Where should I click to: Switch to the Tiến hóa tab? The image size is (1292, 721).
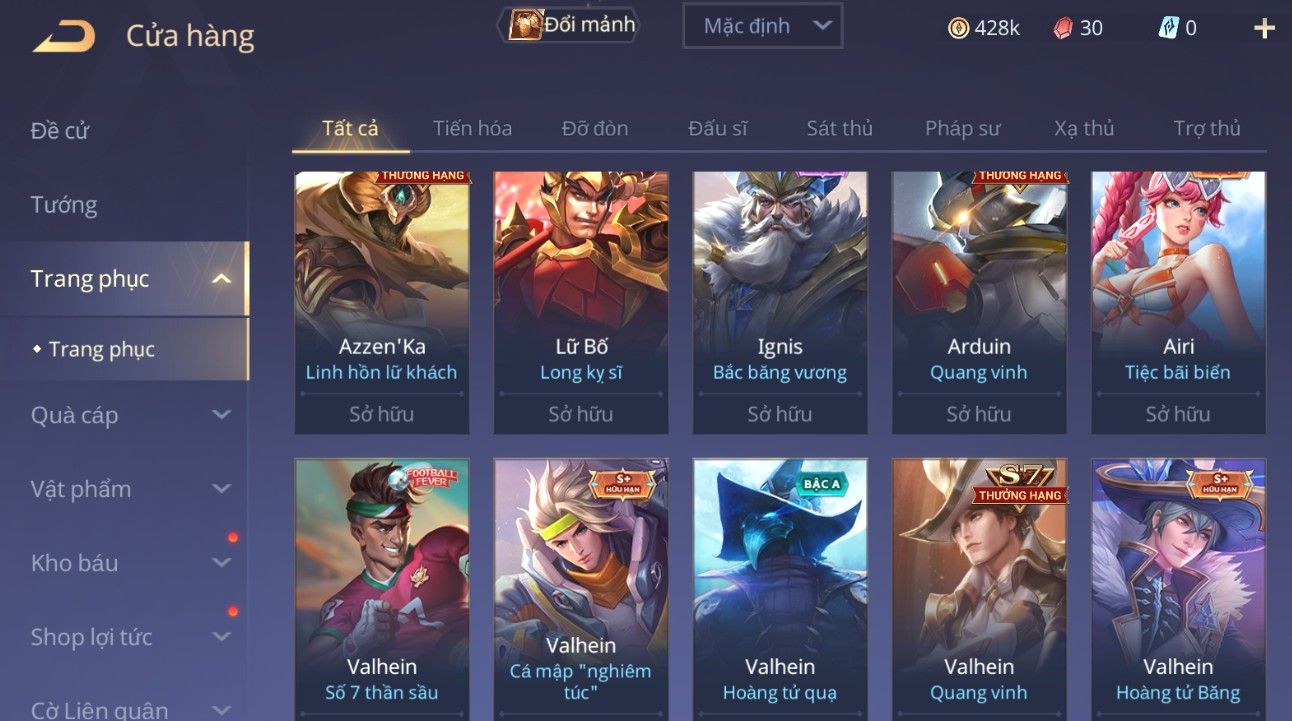[x=472, y=128]
